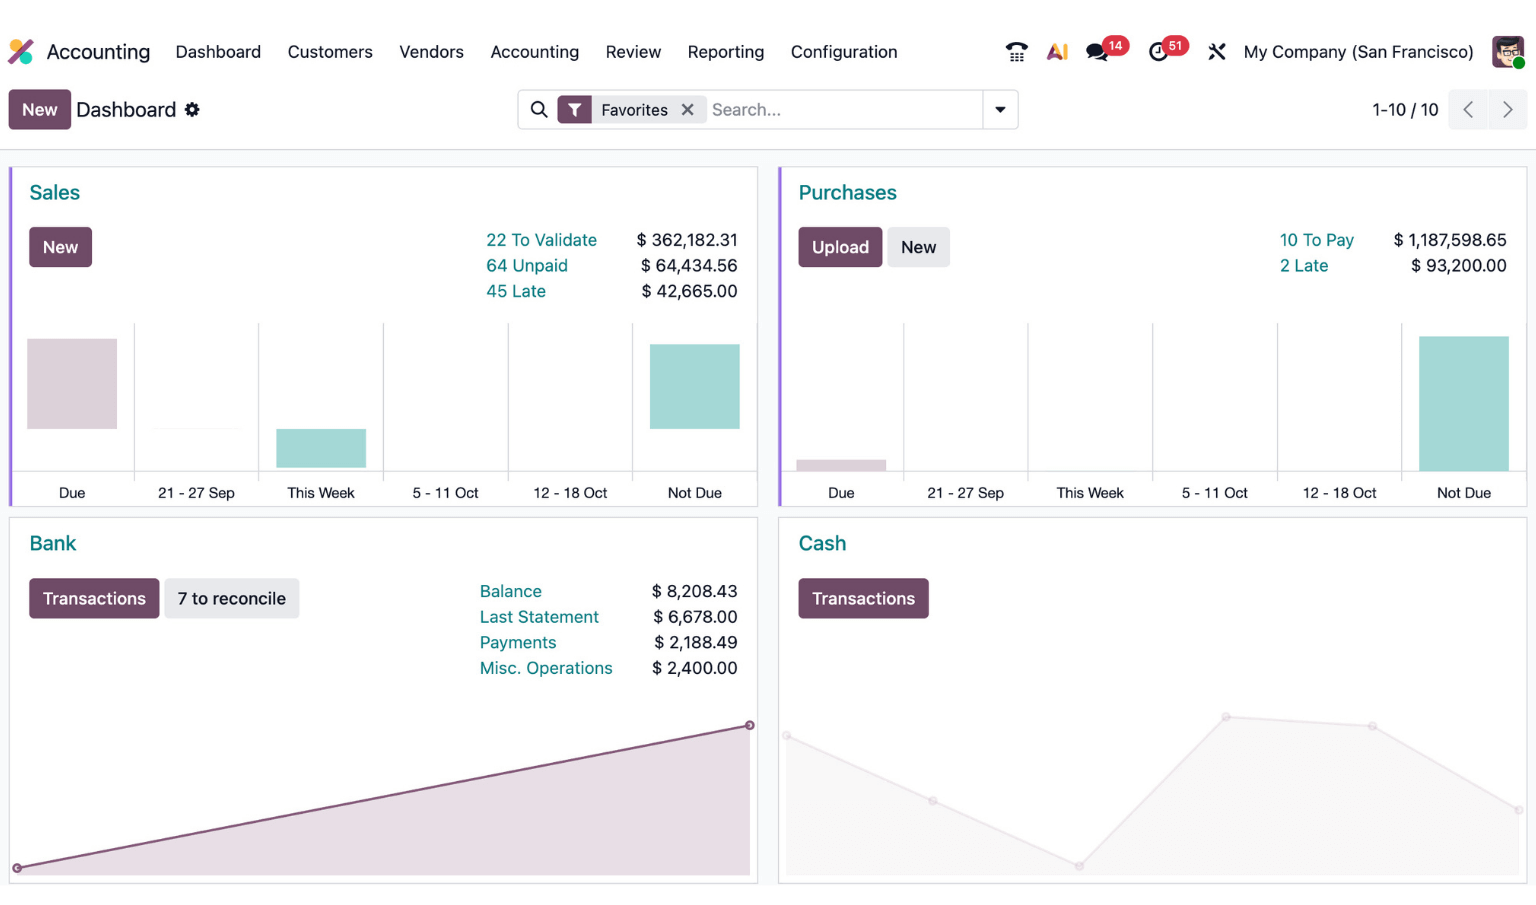Click the Dashboard settings gear icon

pos(192,110)
